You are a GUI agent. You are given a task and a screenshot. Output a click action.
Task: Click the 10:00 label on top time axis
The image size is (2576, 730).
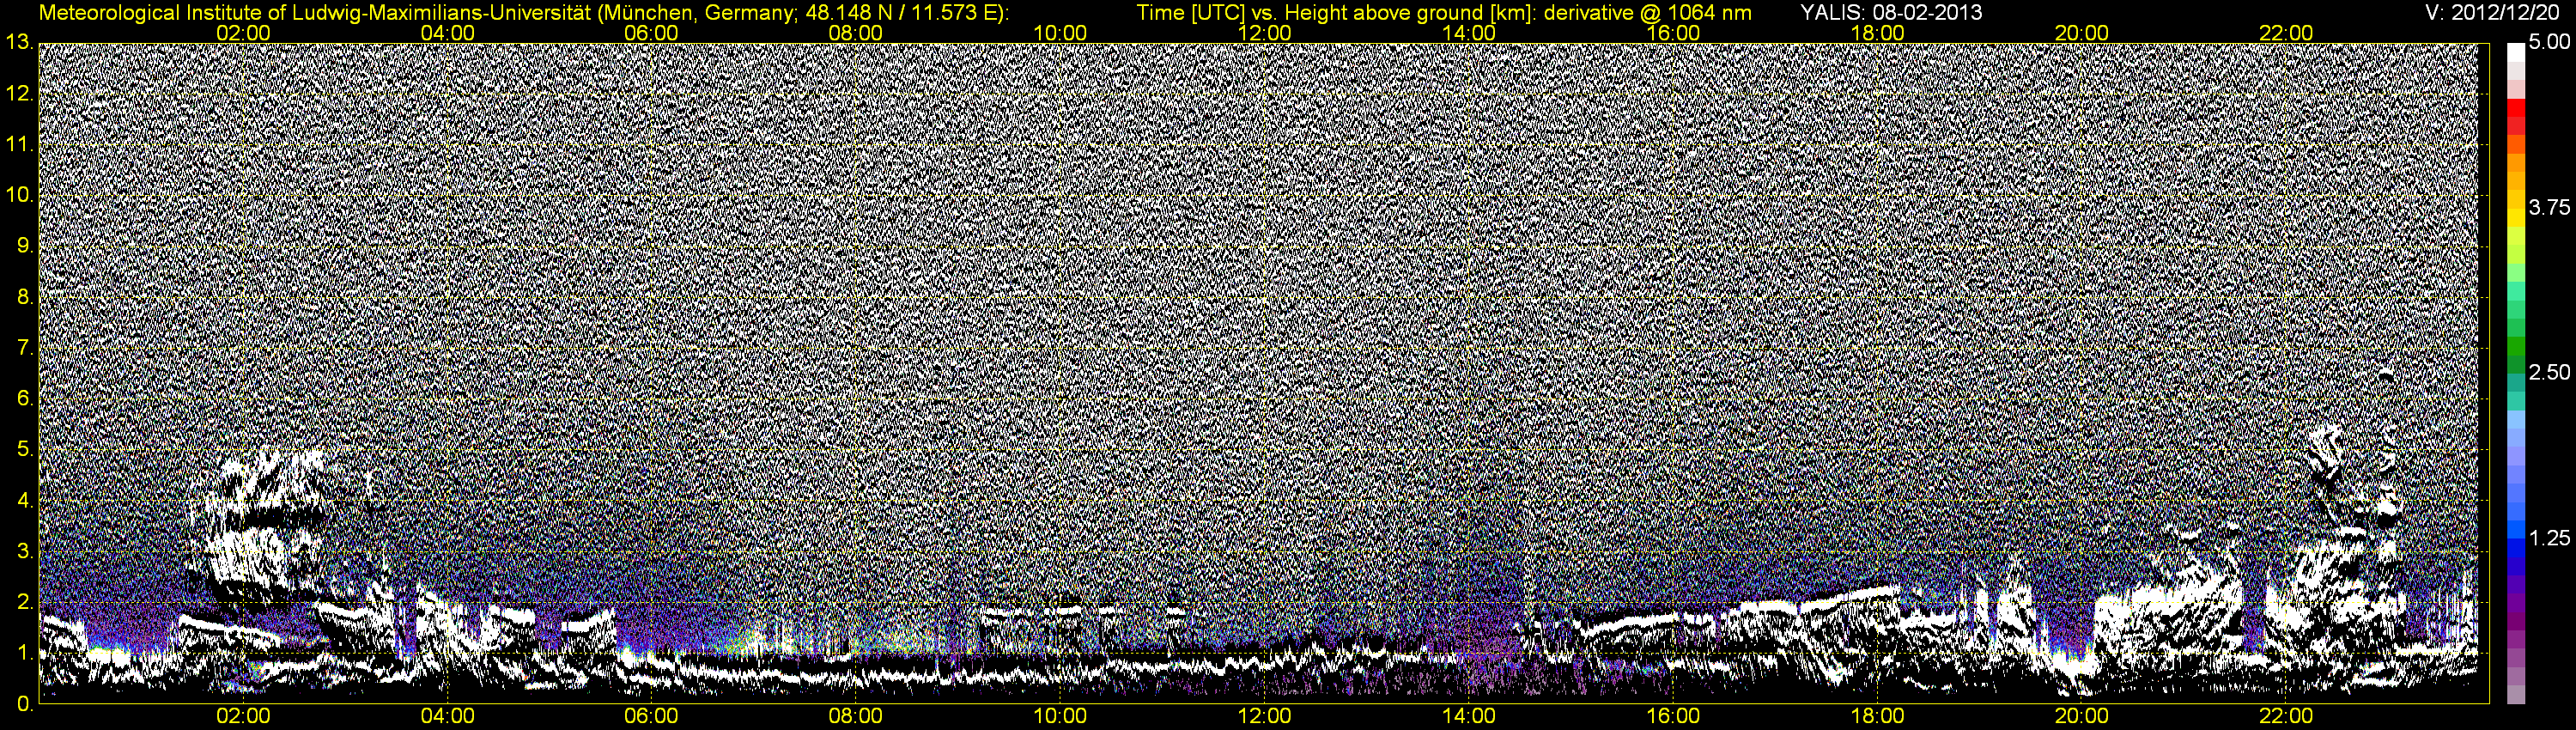pos(1060,33)
